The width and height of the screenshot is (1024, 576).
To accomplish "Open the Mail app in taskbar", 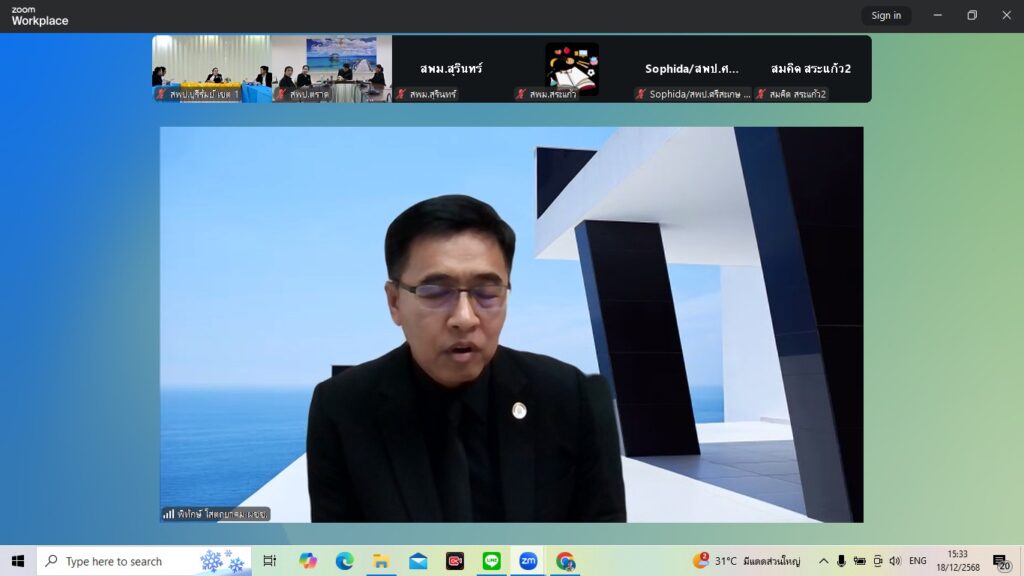I will click(x=418, y=561).
